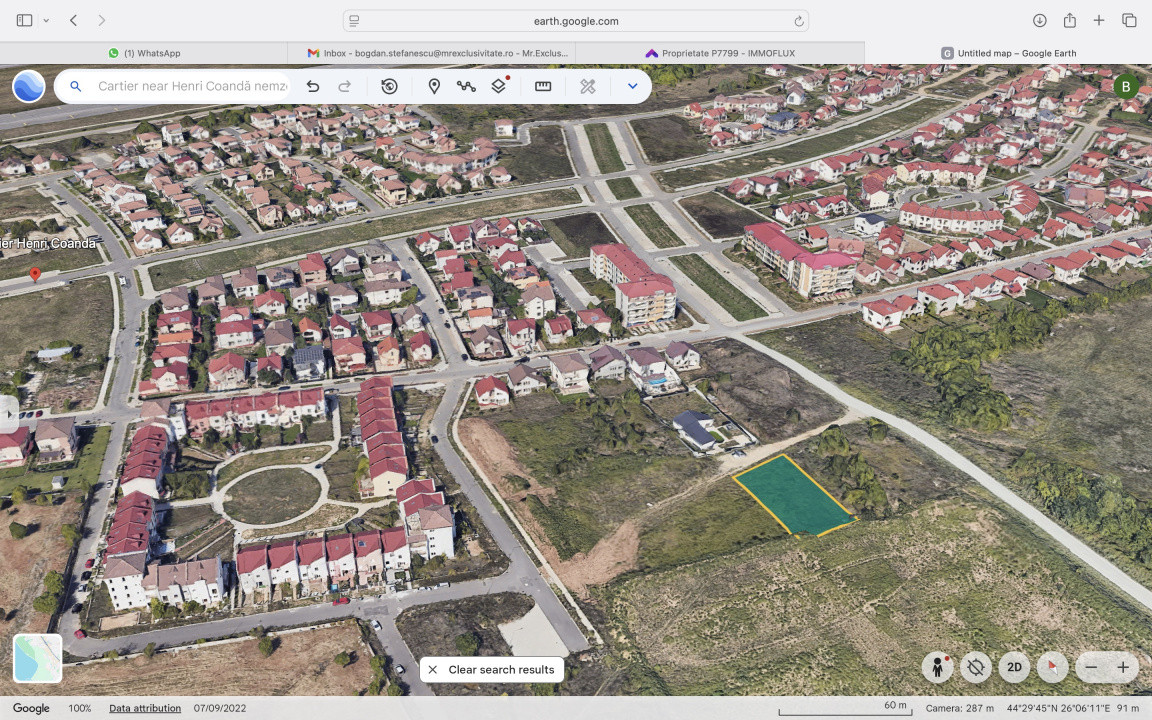Click the undo arrow in Earth toolbar
This screenshot has height=720, width=1152.
(313, 87)
